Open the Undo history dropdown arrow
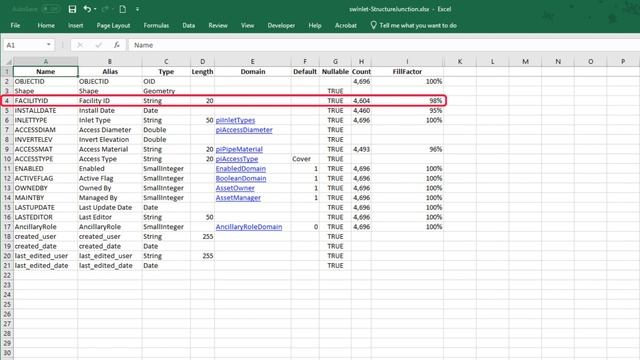This screenshot has width=640, height=360. (95, 9)
